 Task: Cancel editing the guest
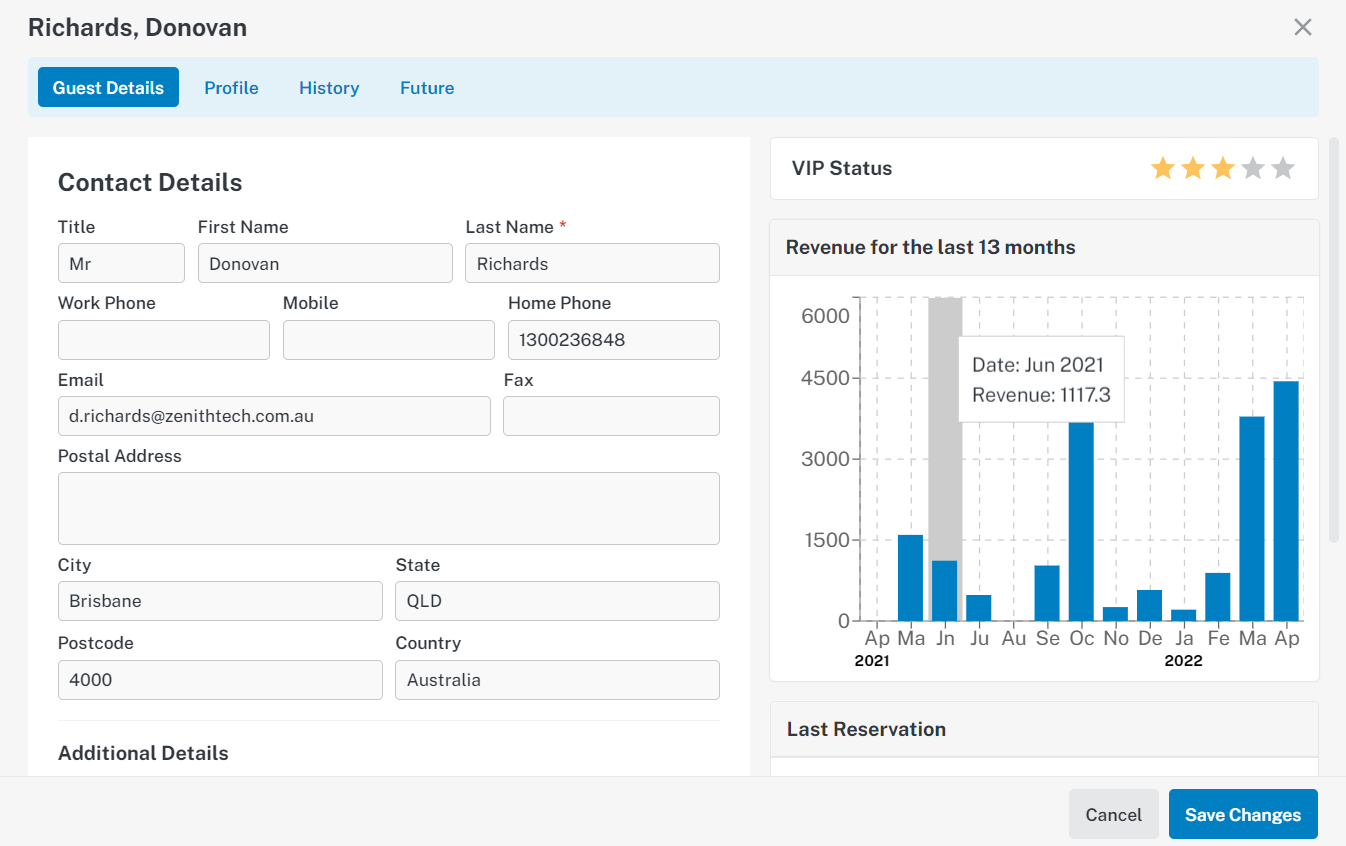pos(1113,814)
